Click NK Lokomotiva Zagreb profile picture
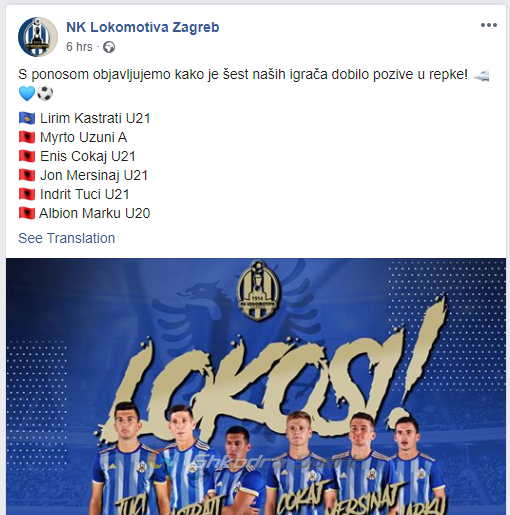Viewport: 510px width, 515px height. click(x=38, y=37)
